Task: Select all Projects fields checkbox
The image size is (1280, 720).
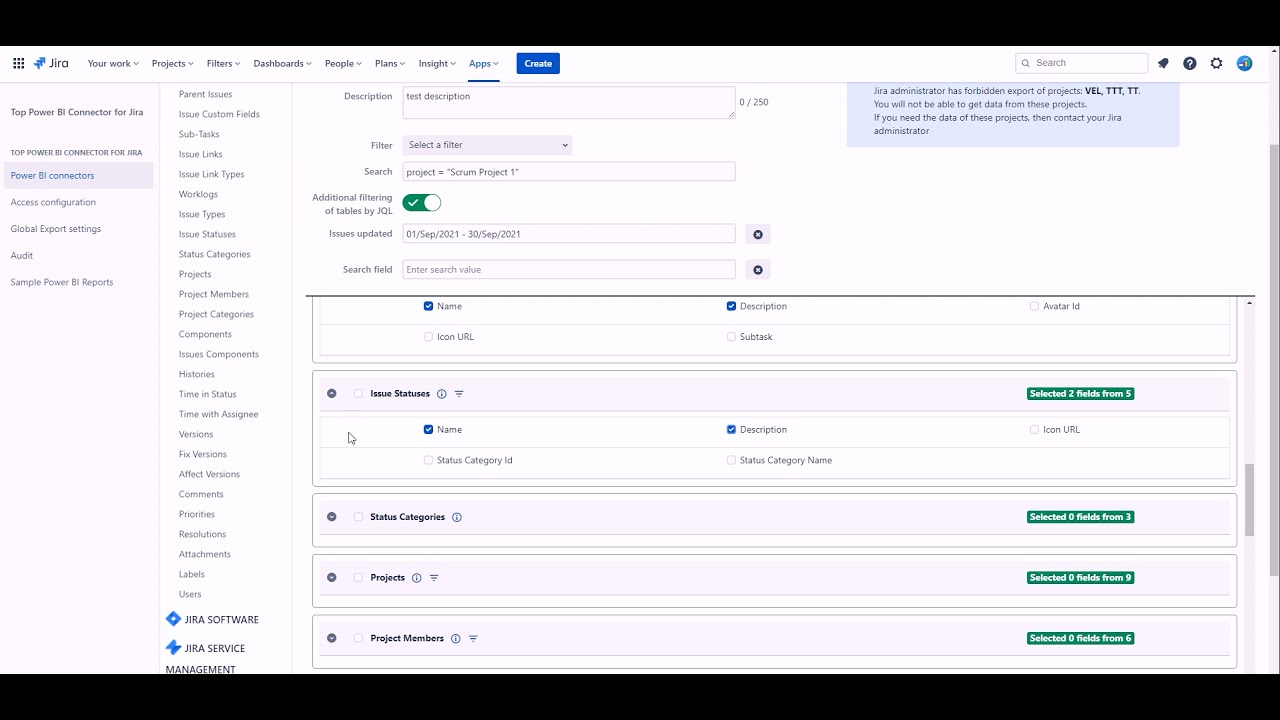Action: pyautogui.click(x=358, y=578)
